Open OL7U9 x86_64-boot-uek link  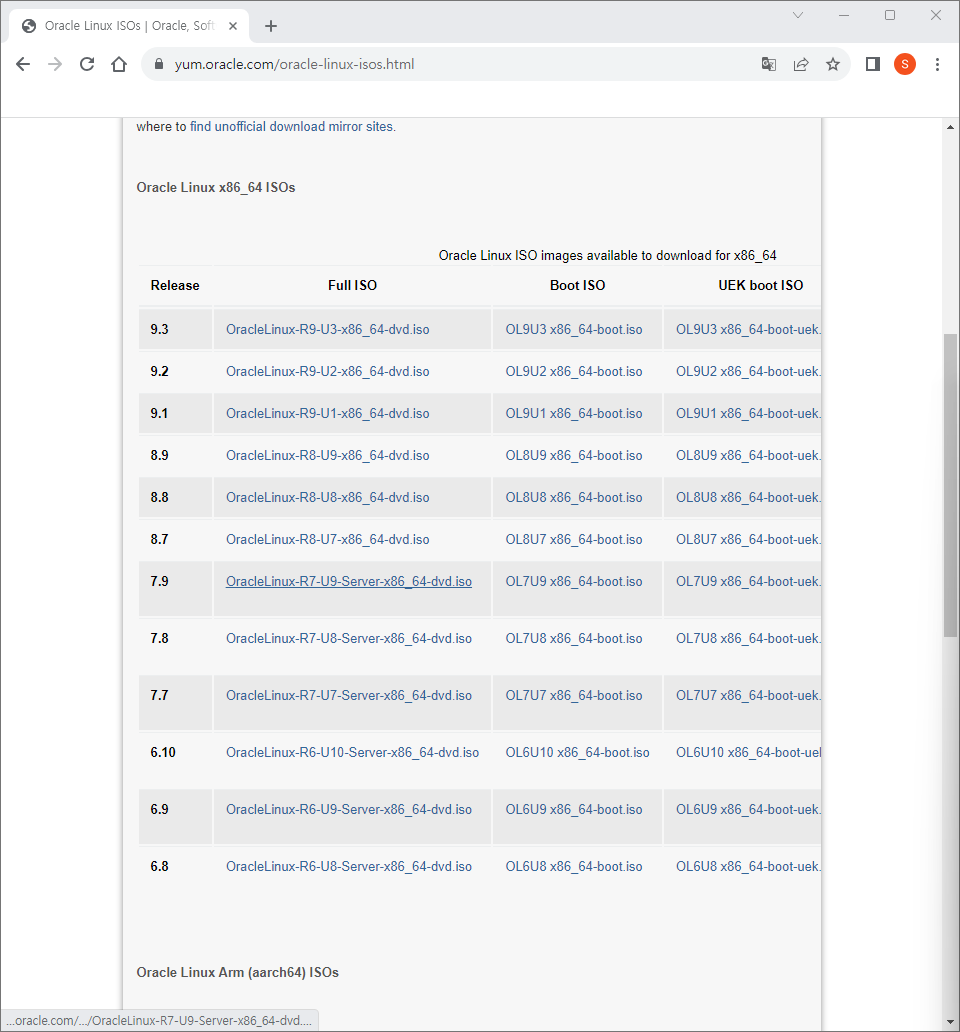coord(748,582)
